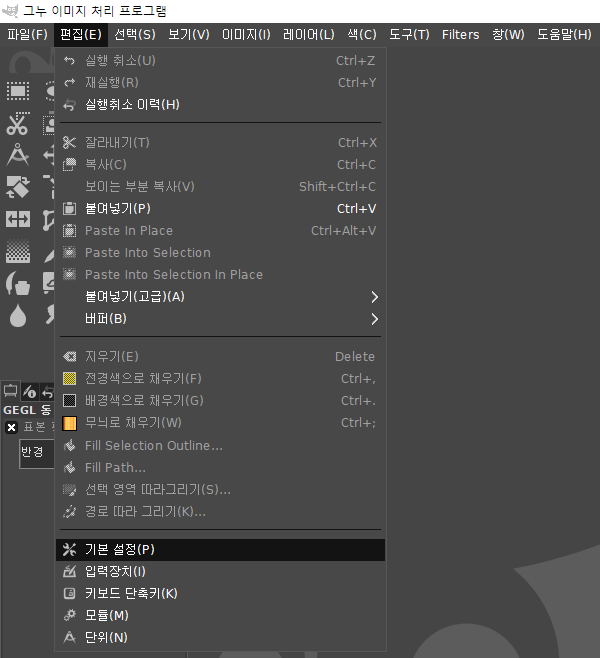
Task: Open the 색(C) menu
Action: coord(362,34)
